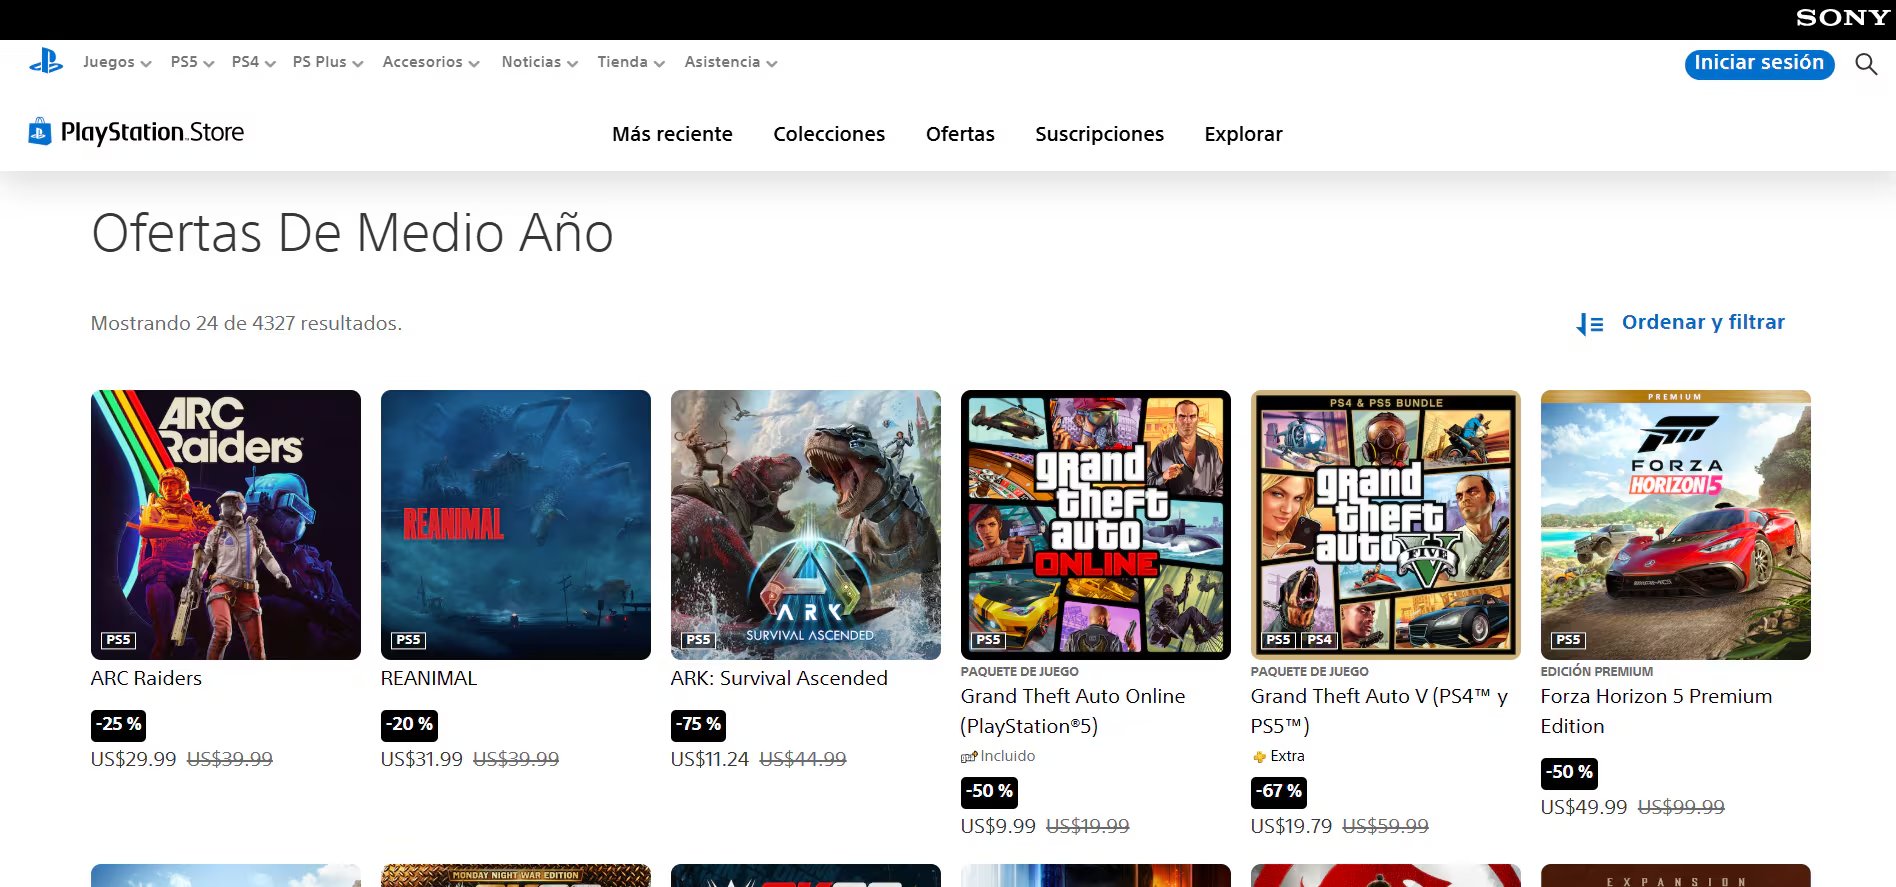Click the struck-through US$44.99 price

[x=803, y=759]
